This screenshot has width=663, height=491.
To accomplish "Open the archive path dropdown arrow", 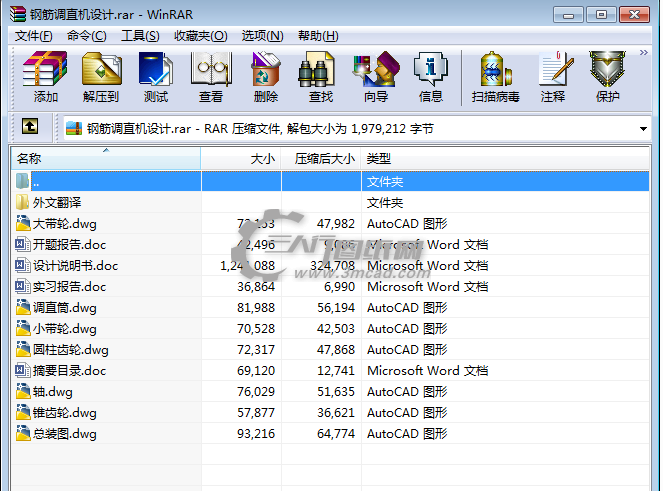I will (x=643, y=129).
